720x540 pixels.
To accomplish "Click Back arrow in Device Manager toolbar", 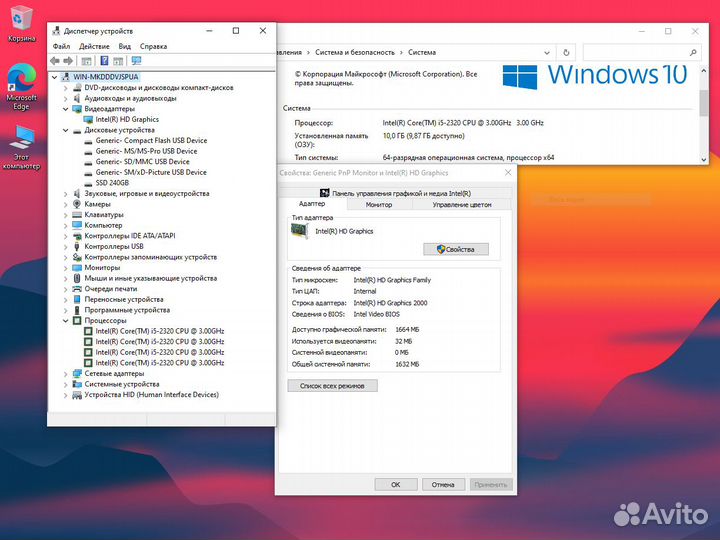I will coord(55,61).
